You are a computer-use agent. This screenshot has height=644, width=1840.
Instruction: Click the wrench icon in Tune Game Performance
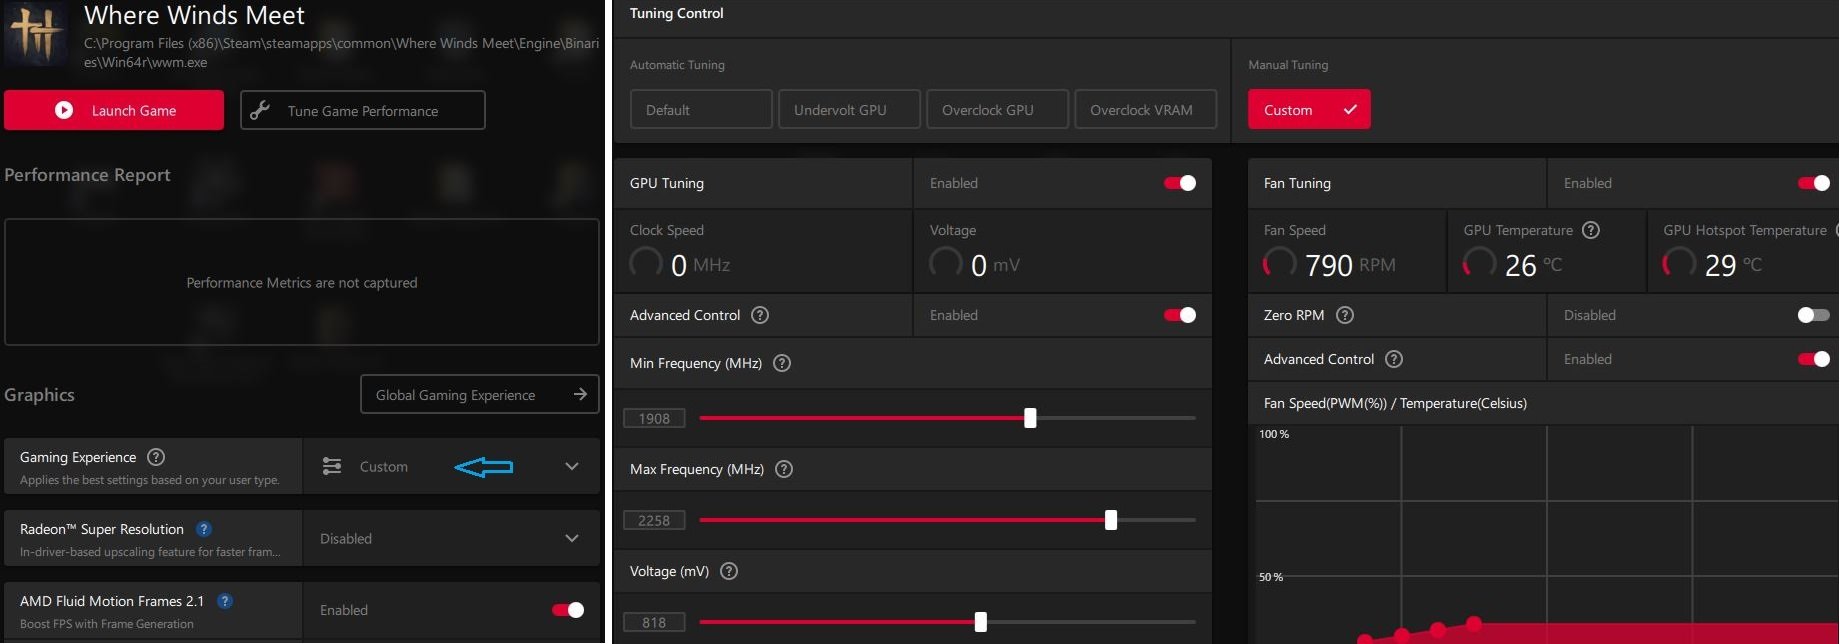[x=260, y=110]
